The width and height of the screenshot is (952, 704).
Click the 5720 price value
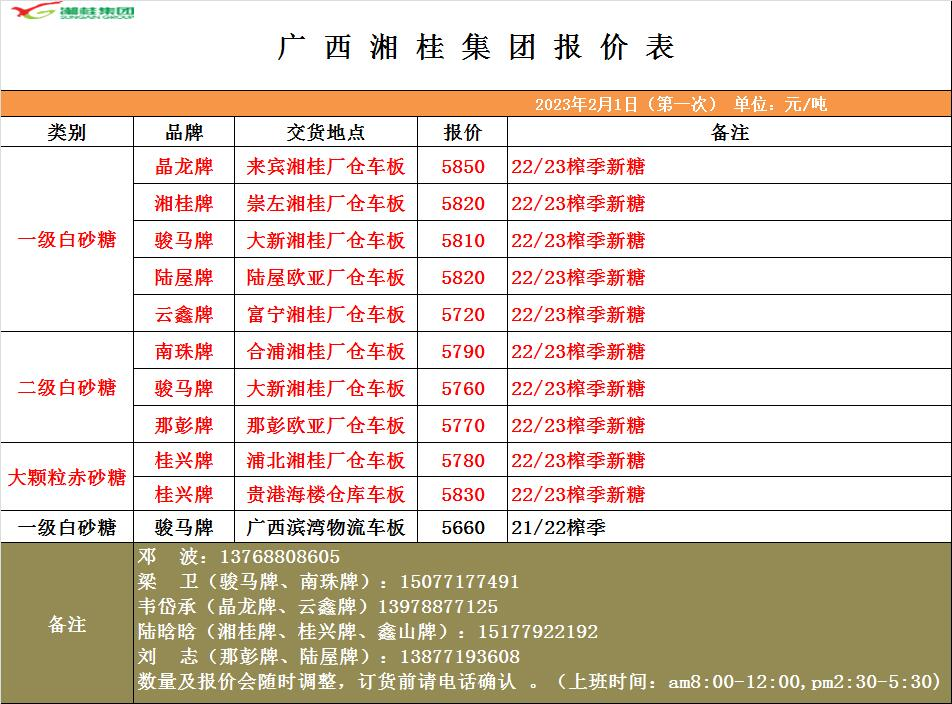click(x=462, y=315)
